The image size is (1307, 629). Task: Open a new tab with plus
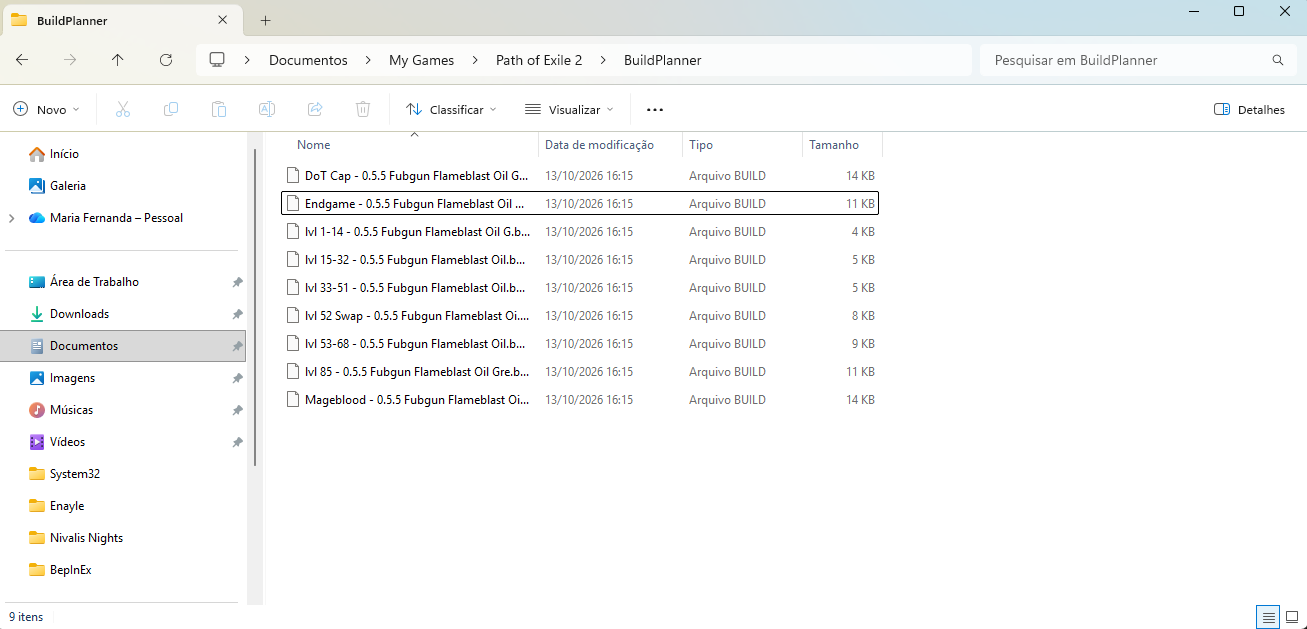tap(265, 20)
